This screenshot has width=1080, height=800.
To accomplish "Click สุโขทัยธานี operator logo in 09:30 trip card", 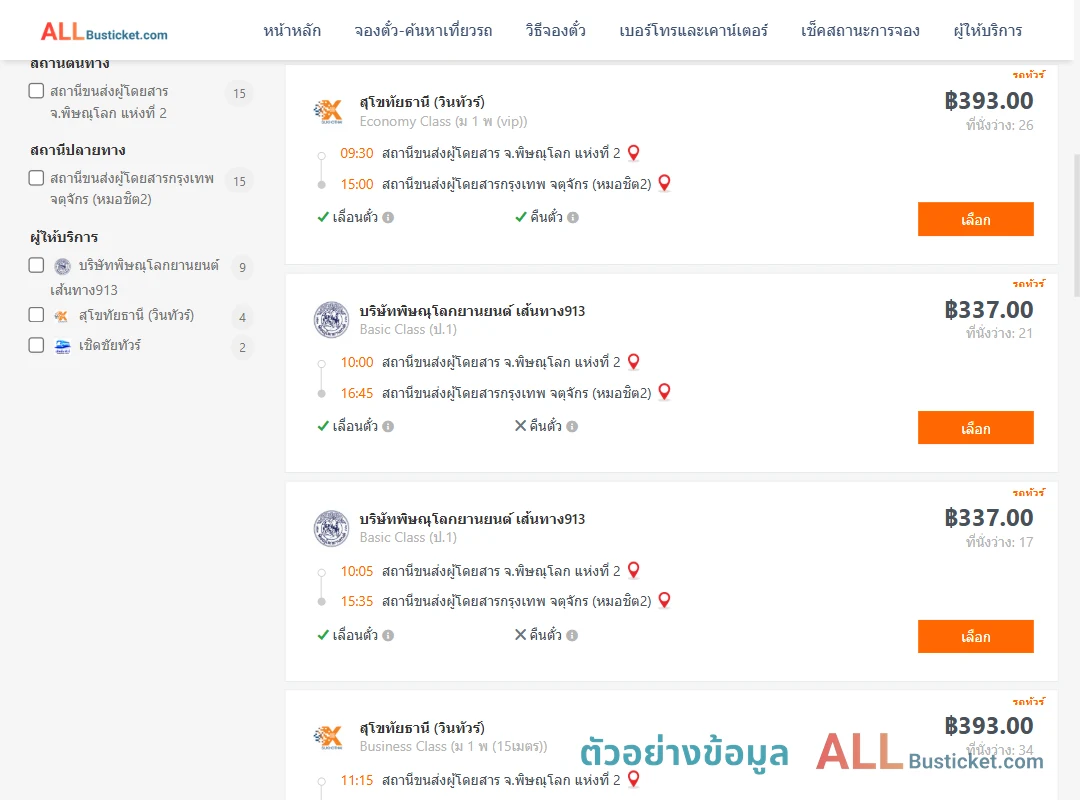I will point(329,111).
